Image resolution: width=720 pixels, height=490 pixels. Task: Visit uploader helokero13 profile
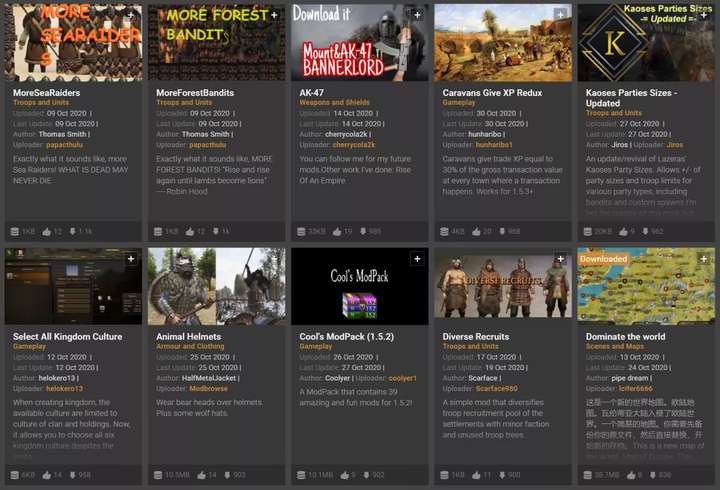64,389
